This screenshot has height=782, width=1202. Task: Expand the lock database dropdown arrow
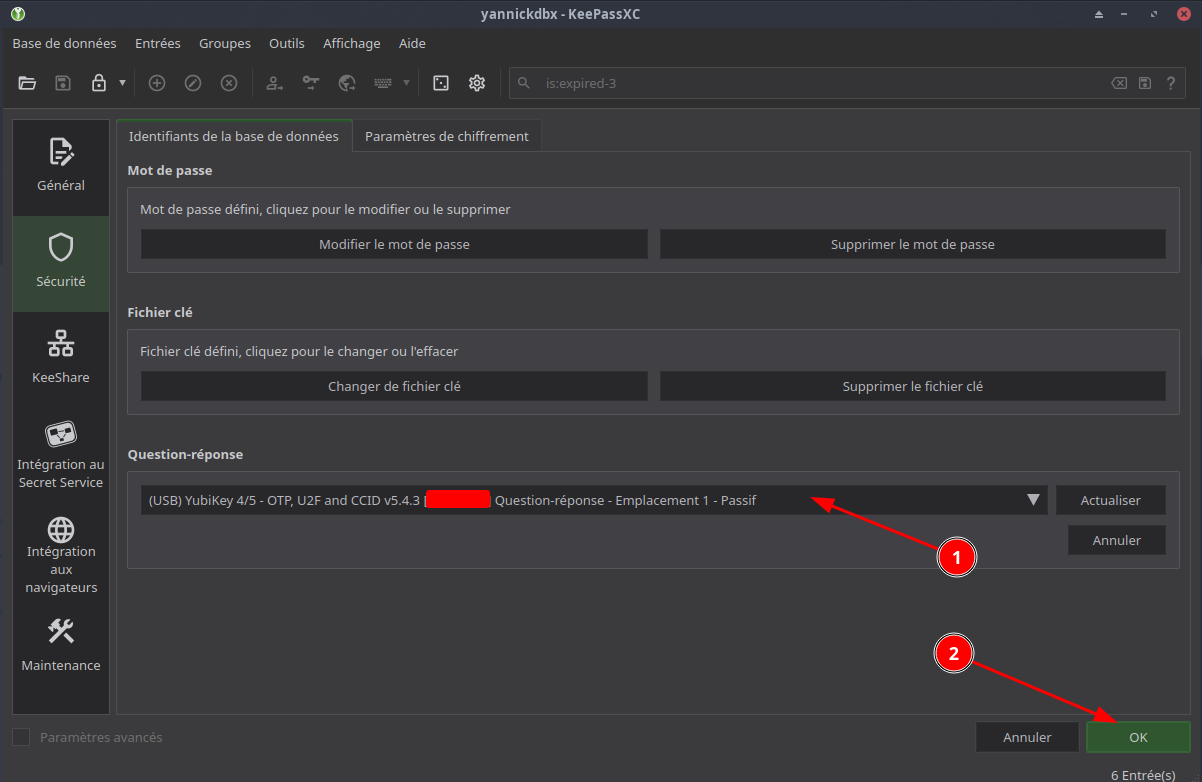click(122, 83)
